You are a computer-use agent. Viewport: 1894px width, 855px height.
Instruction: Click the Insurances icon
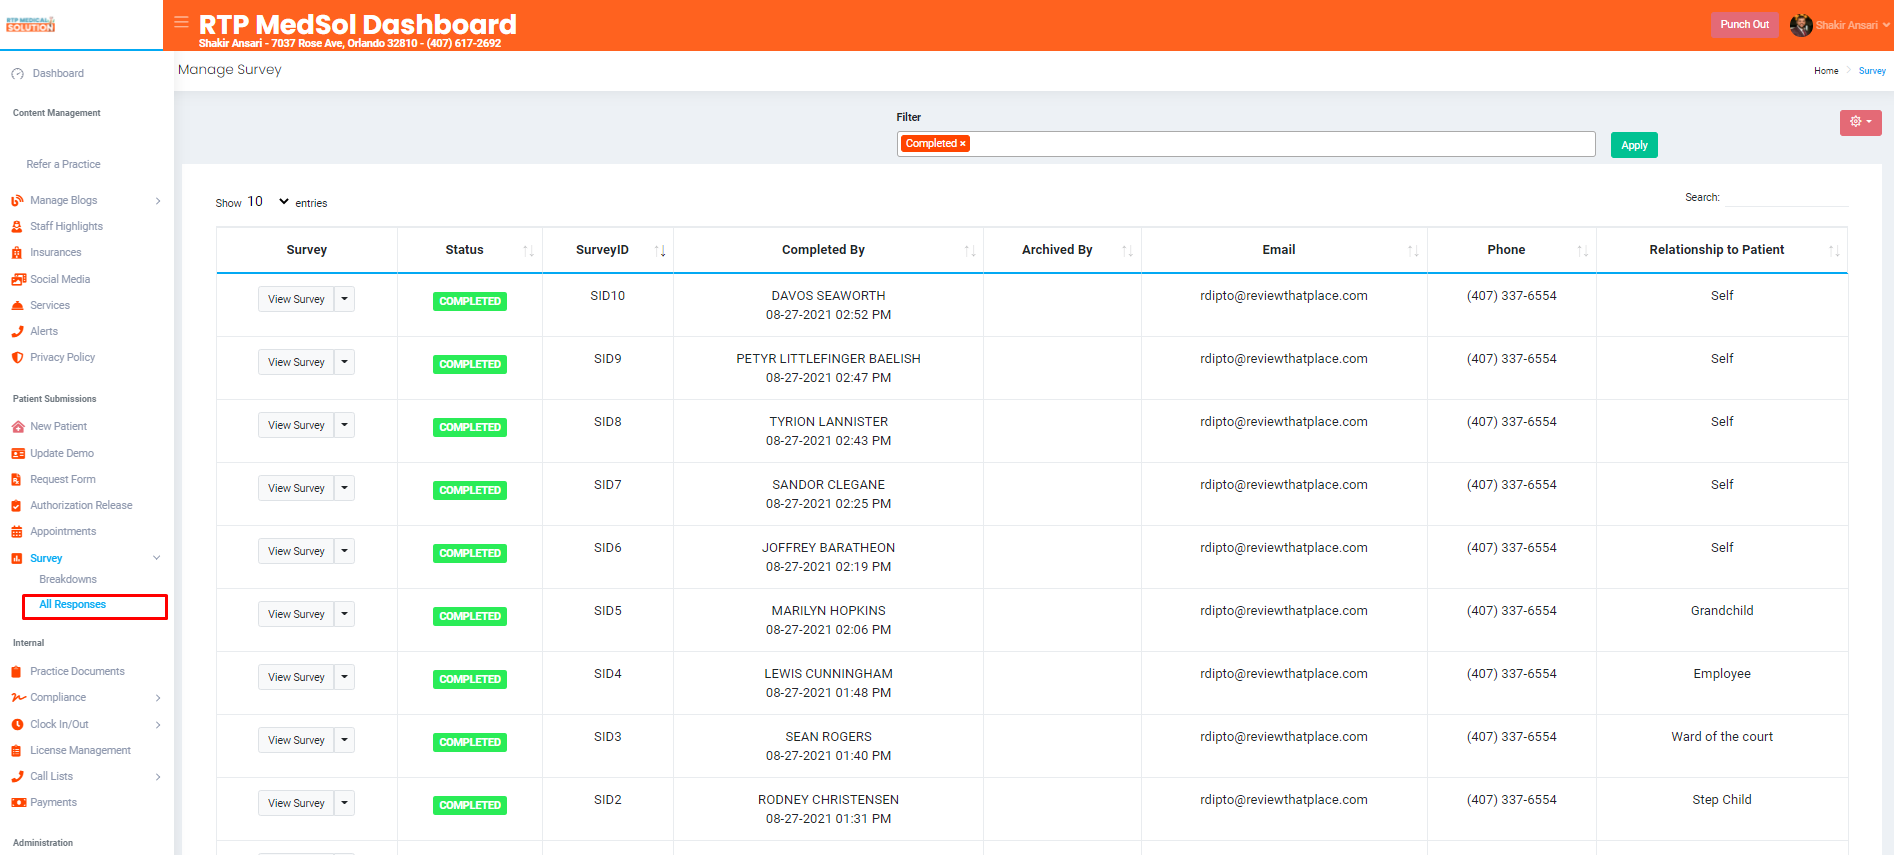click(x=17, y=253)
